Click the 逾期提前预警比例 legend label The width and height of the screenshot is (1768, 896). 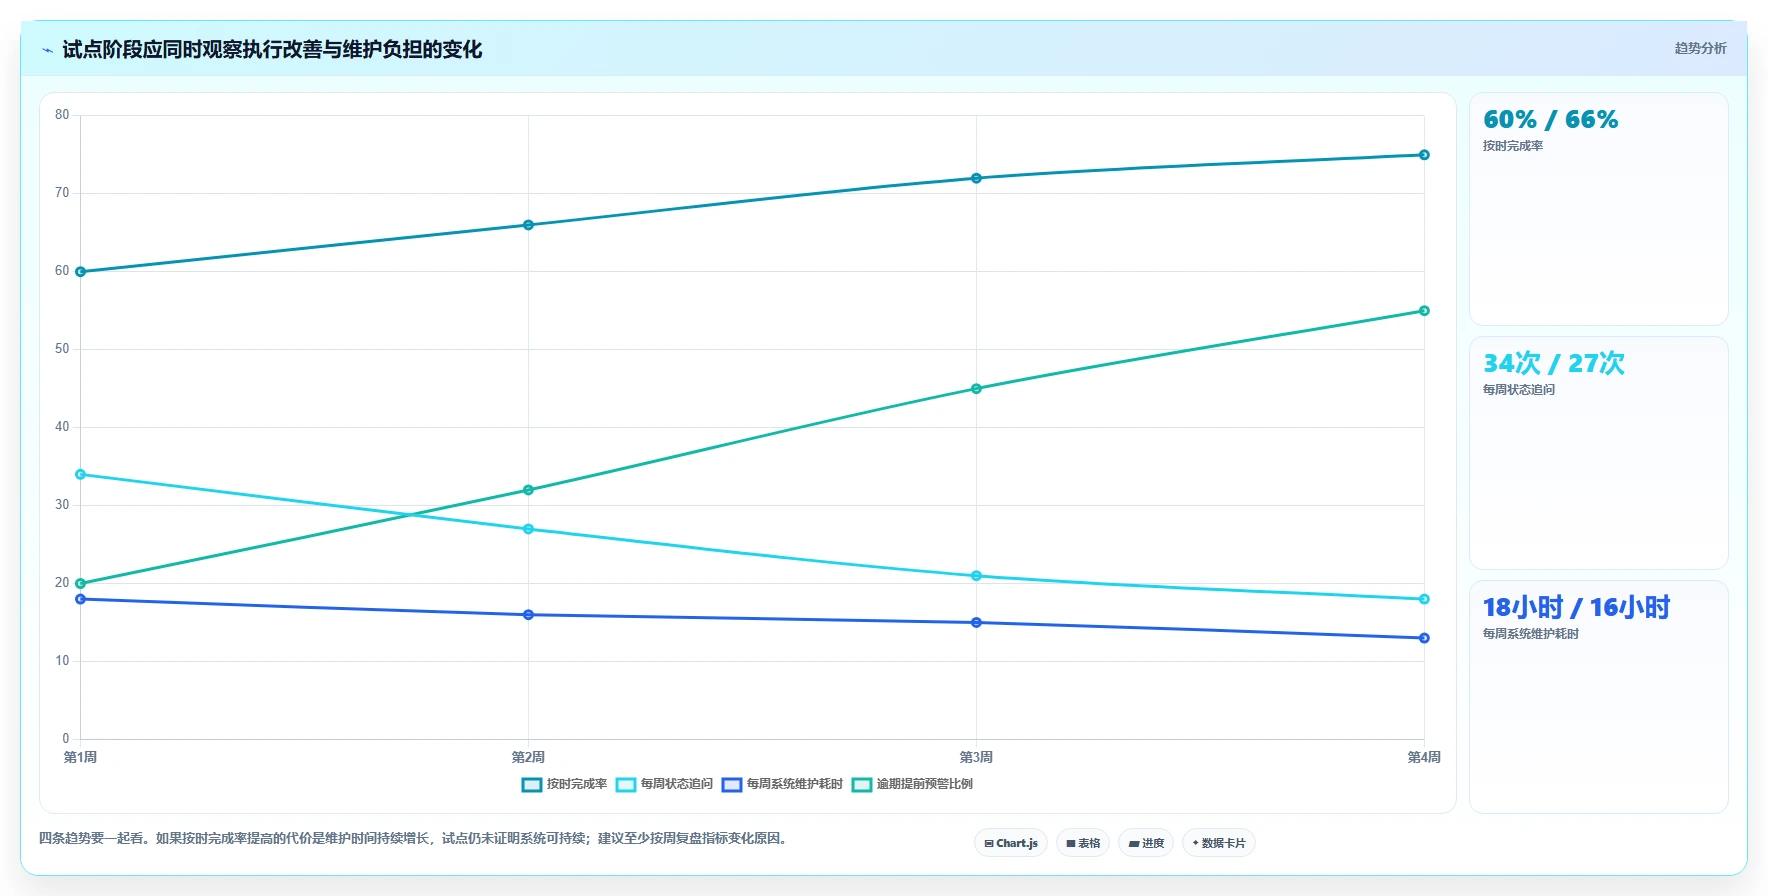pyautogui.click(x=925, y=784)
